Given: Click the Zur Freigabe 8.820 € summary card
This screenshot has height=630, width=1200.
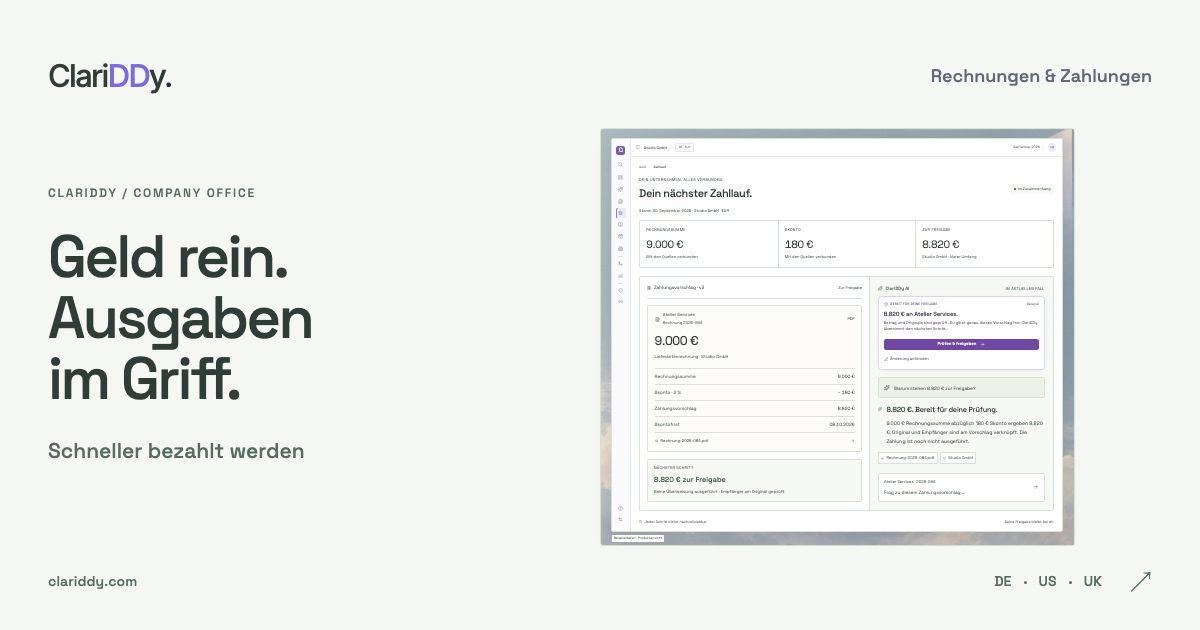Looking at the screenshot, I should pyautogui.click(x=984, y=243).
